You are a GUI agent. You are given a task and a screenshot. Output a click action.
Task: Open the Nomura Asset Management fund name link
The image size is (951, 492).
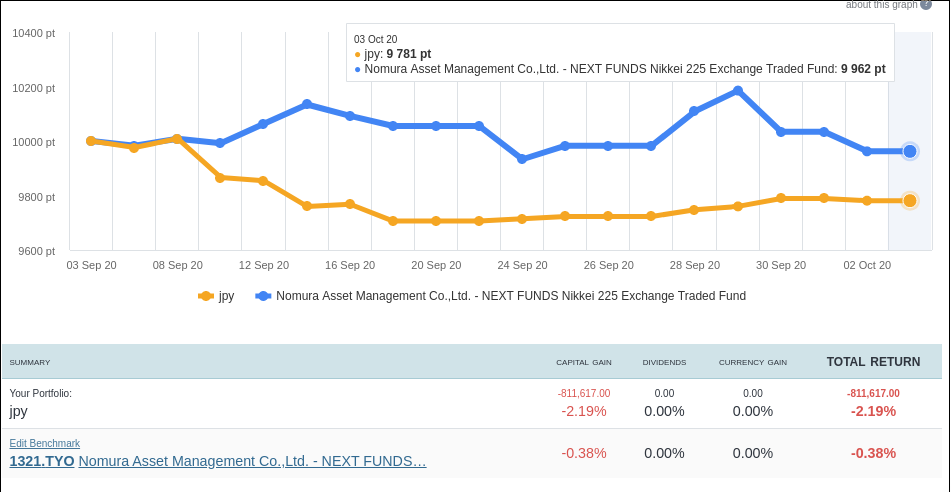click(252, 461)
